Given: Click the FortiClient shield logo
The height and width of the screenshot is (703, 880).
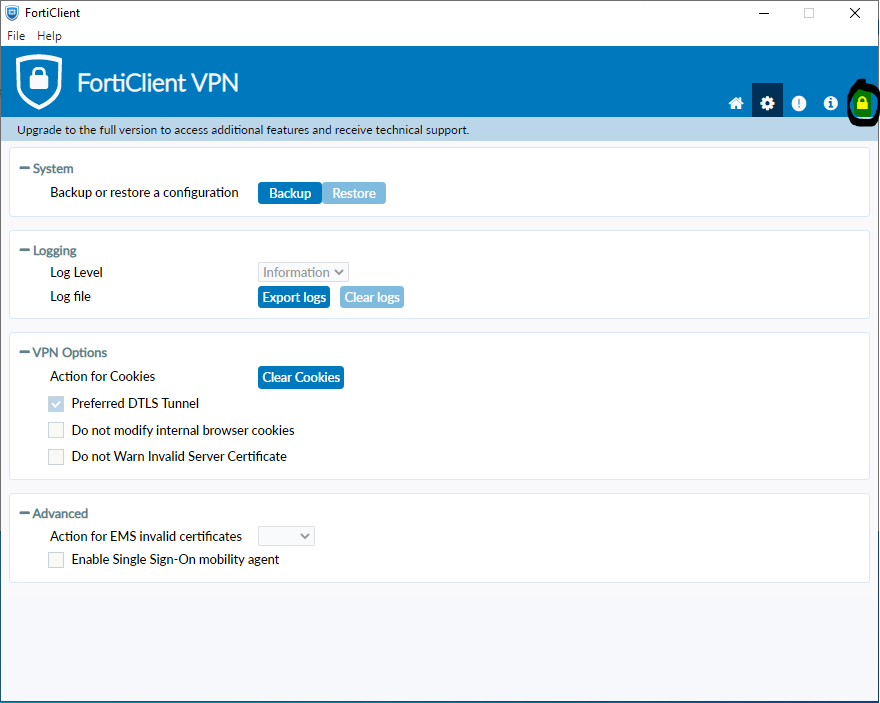Looking at the screenshot, I should (x=39, y=80).
